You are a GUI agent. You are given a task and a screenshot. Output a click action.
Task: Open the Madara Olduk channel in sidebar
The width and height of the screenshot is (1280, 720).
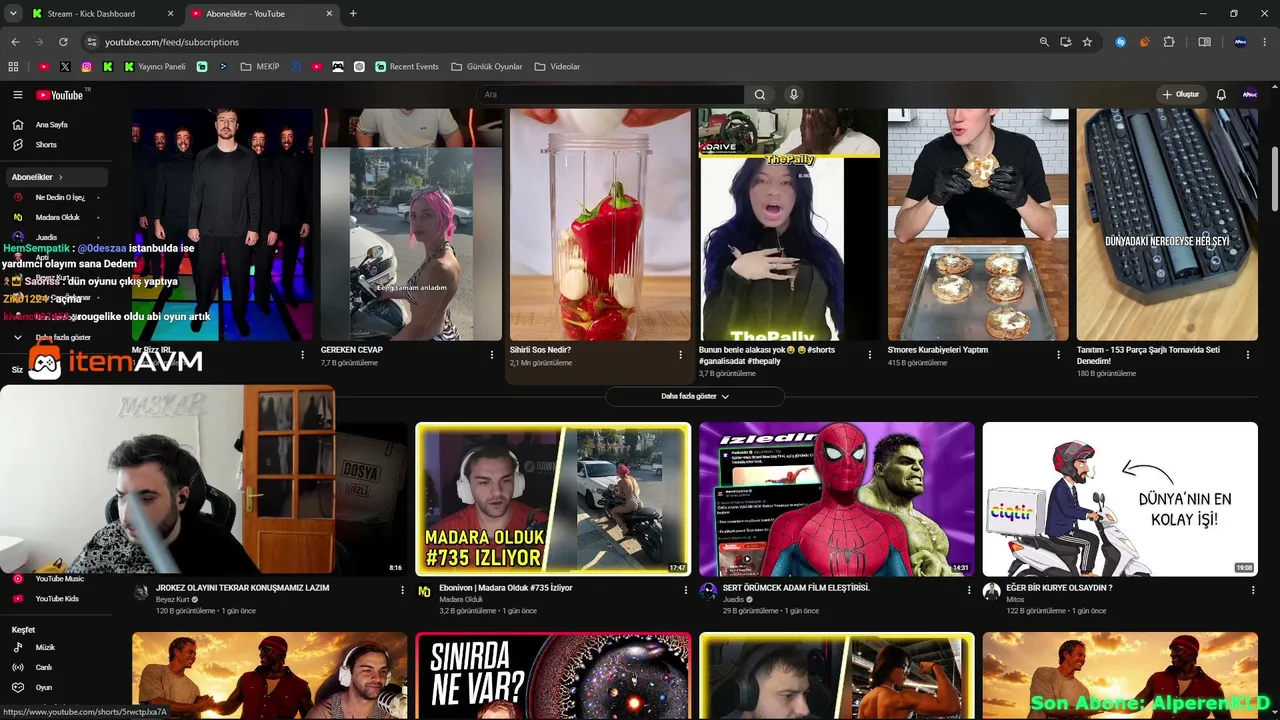tap(55, 217)
